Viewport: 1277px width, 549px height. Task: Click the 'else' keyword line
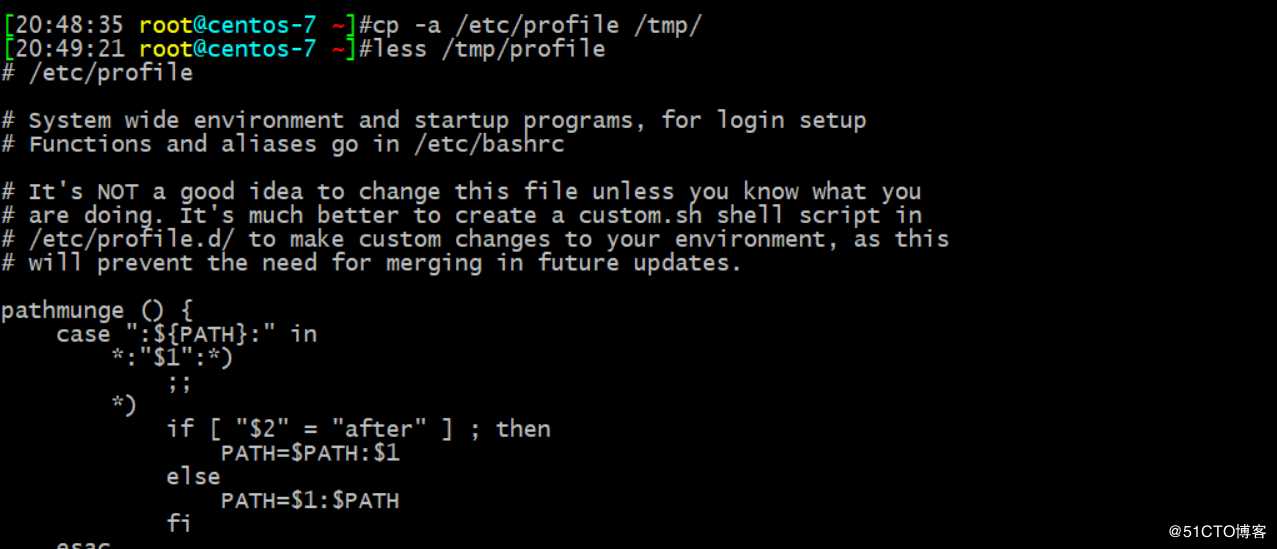coord(193,477)
